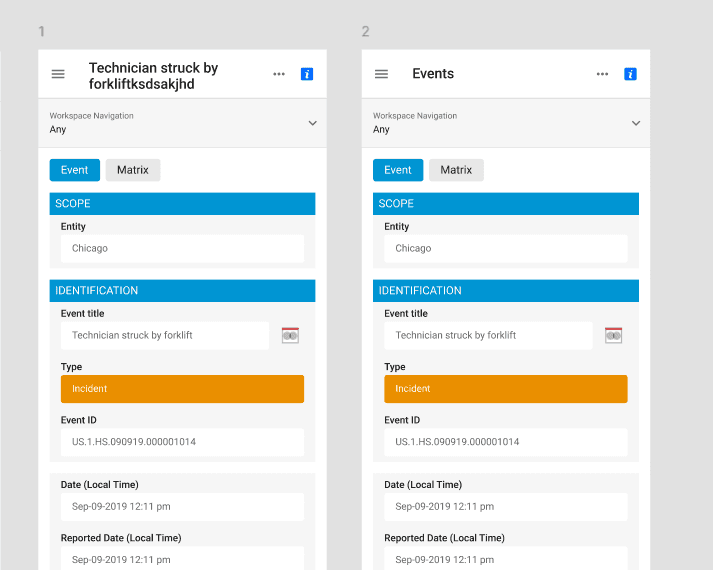Screen dimensions: 713x570
Task: Collapse IDENTIFICATION section header in screen 2
Action: [x=506, y=291]
